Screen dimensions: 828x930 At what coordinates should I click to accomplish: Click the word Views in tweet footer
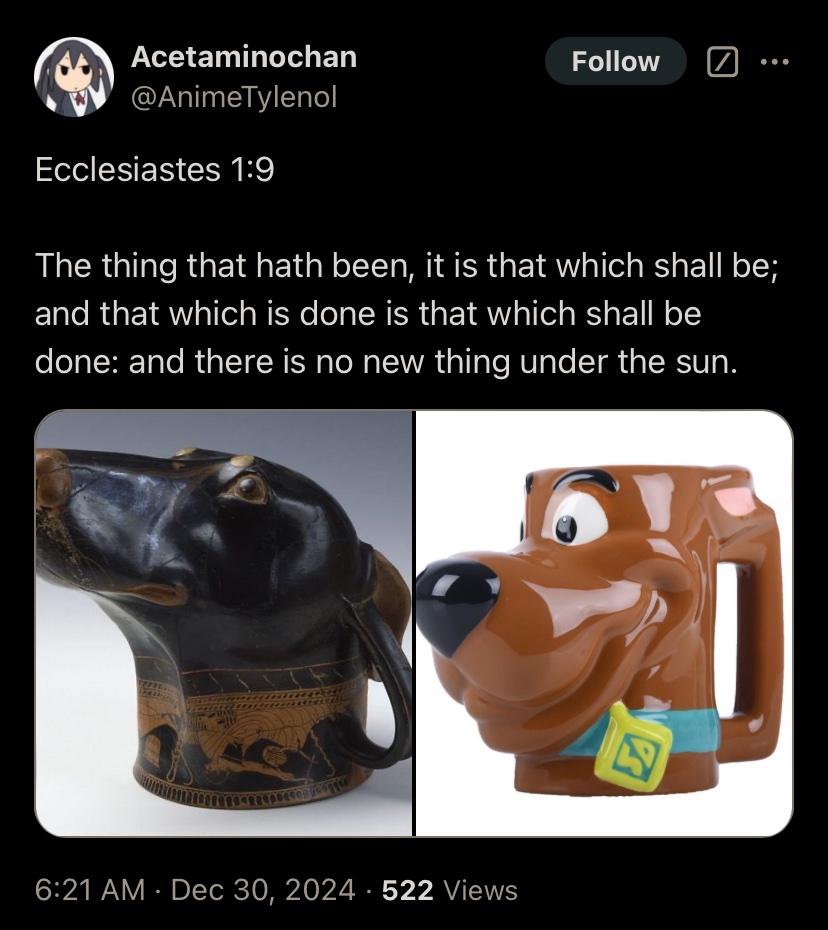pos(481,890)
